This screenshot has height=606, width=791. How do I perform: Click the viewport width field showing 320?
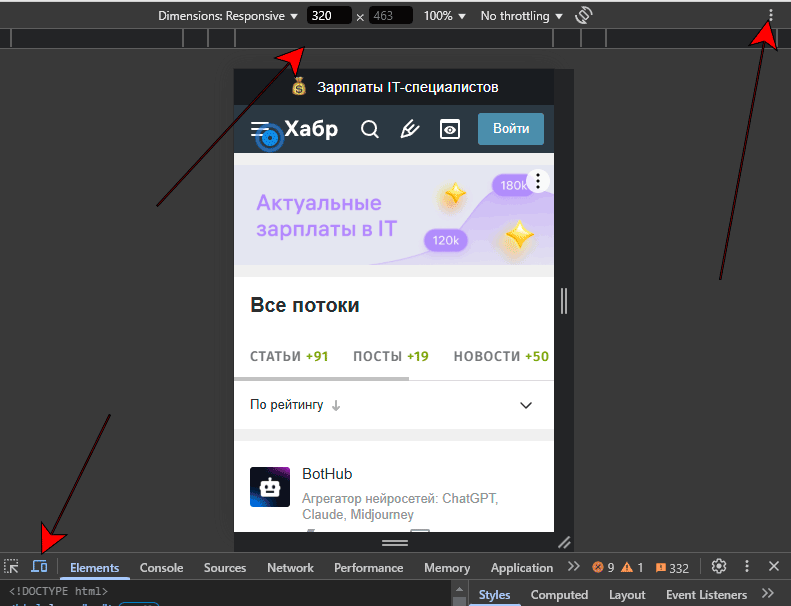(x=329, y=16)
